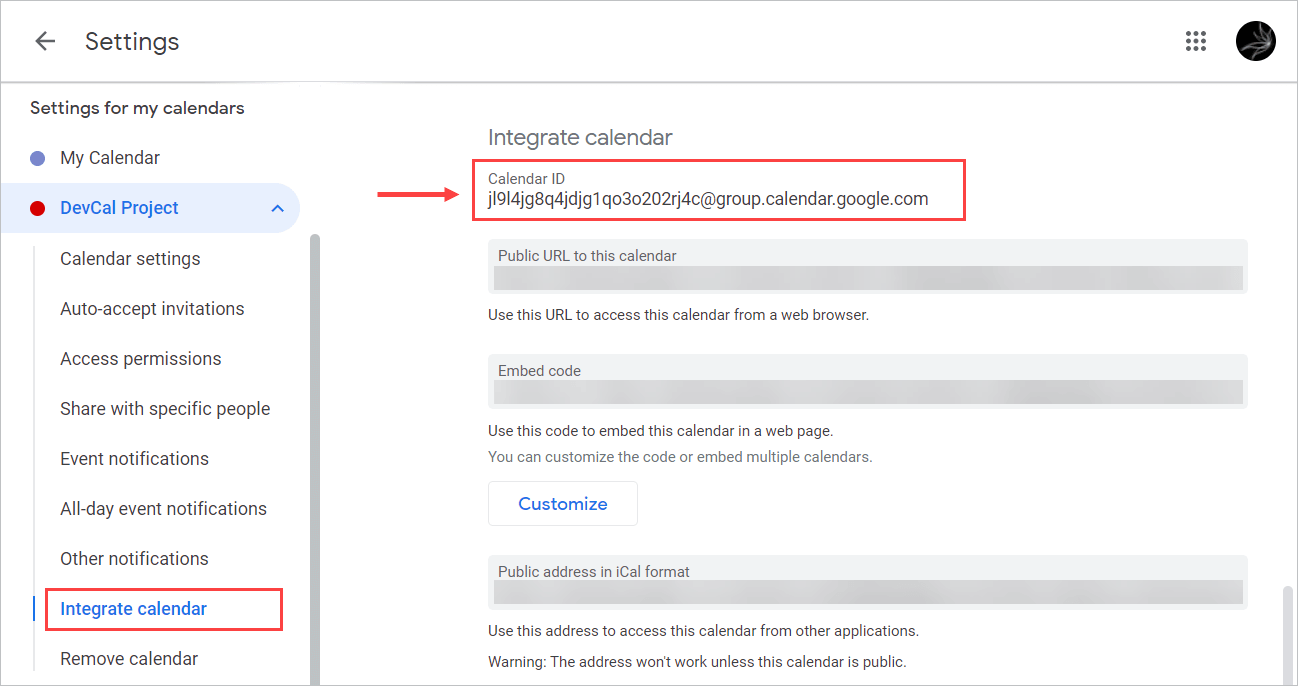Open the account profile avatar
Screen dimensions: 1298x686
pos(1256,41)
